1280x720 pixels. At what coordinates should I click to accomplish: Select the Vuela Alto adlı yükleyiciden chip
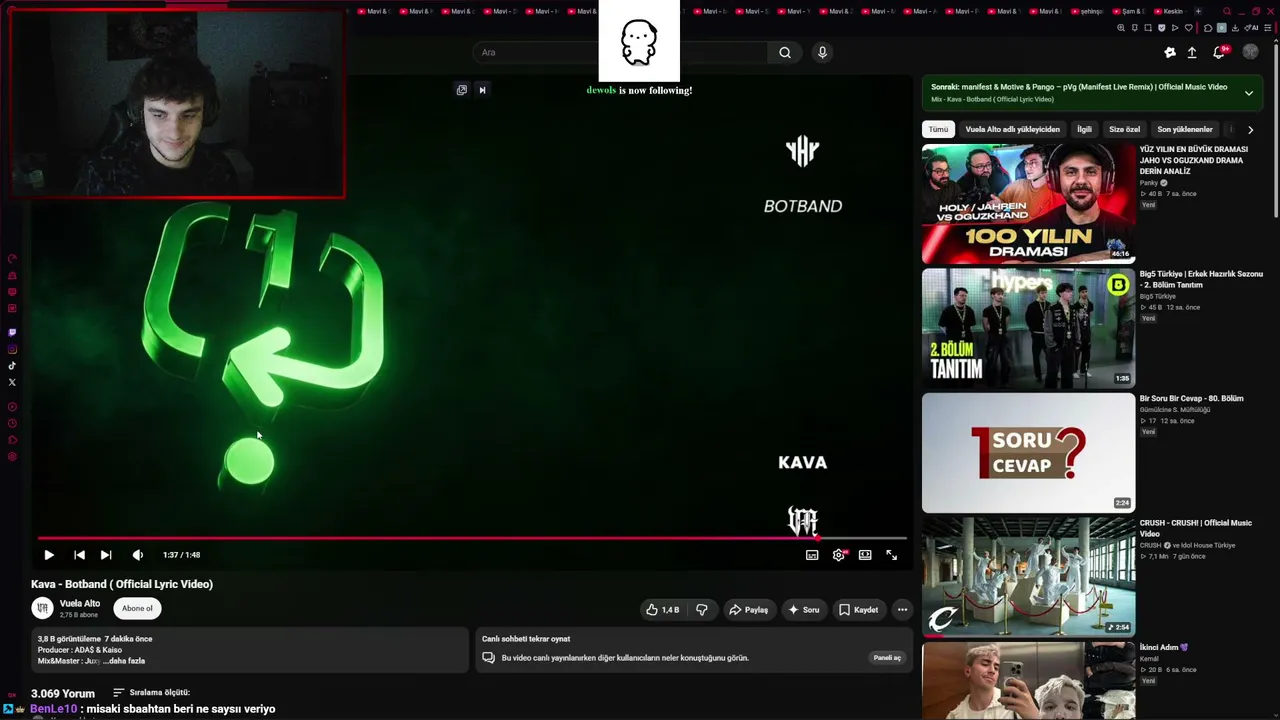tap(1012, 129)
